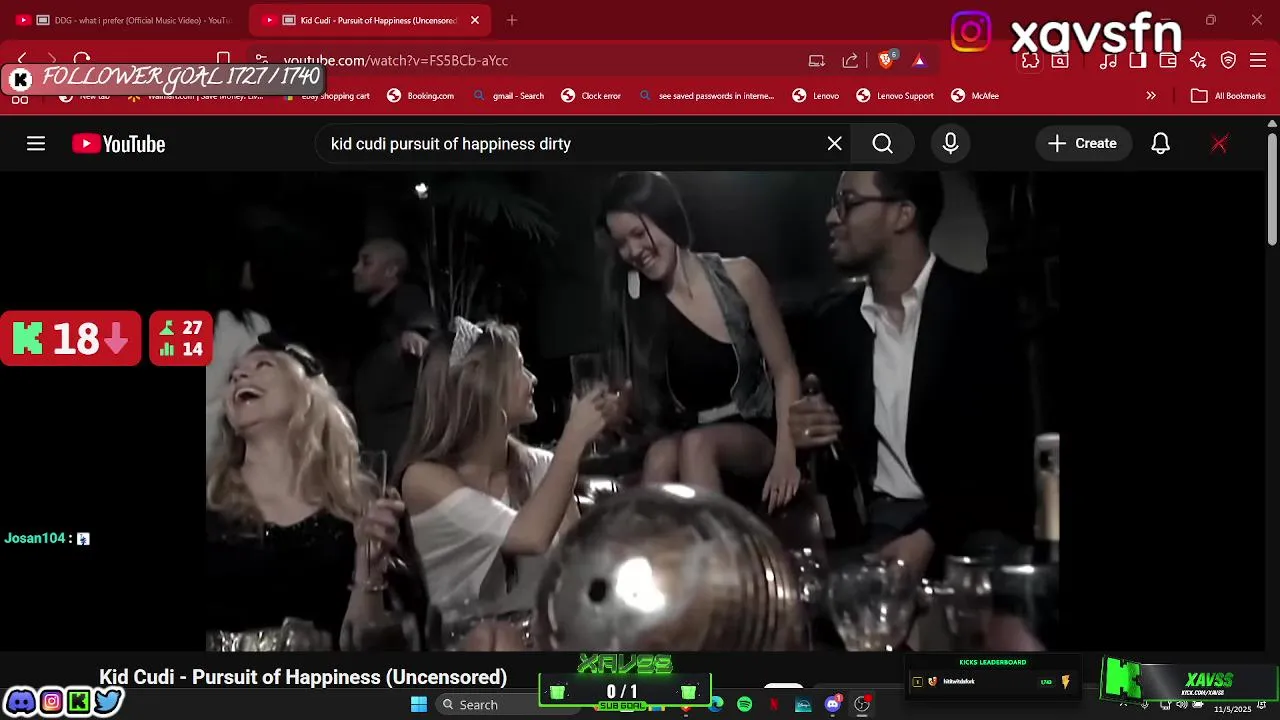This screenshot has height=720, width=1280.
Task: Open the McAfee bookmark
Action: pos(975,96)
